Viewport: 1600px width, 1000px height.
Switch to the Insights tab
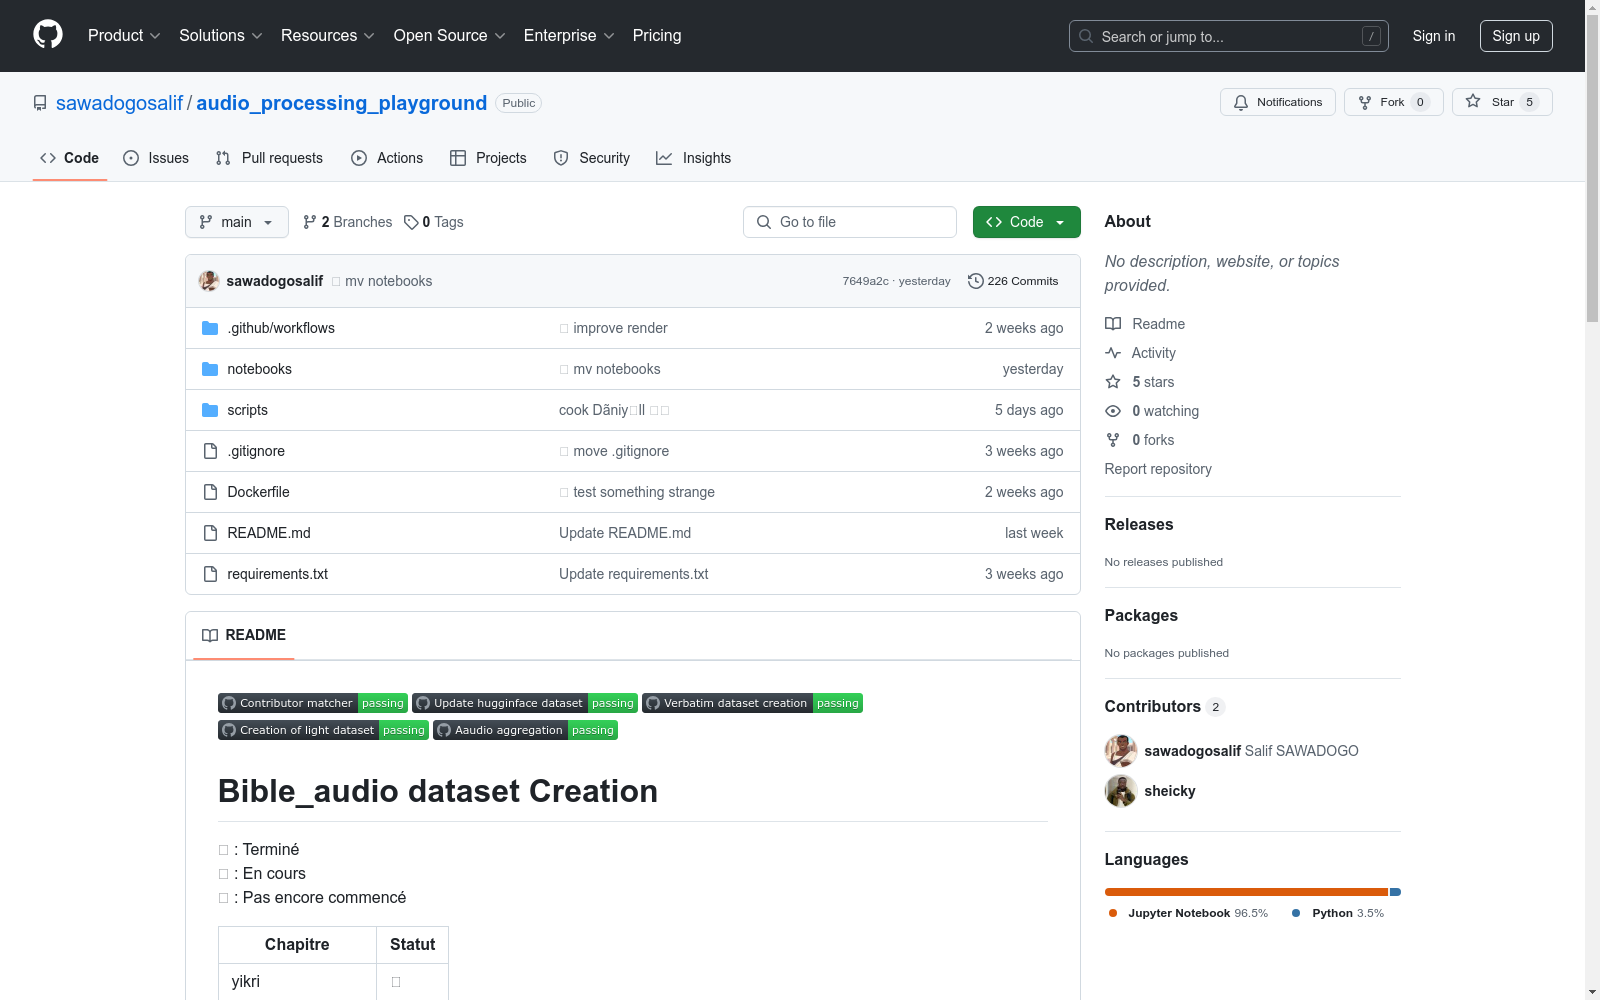point(694,158)
